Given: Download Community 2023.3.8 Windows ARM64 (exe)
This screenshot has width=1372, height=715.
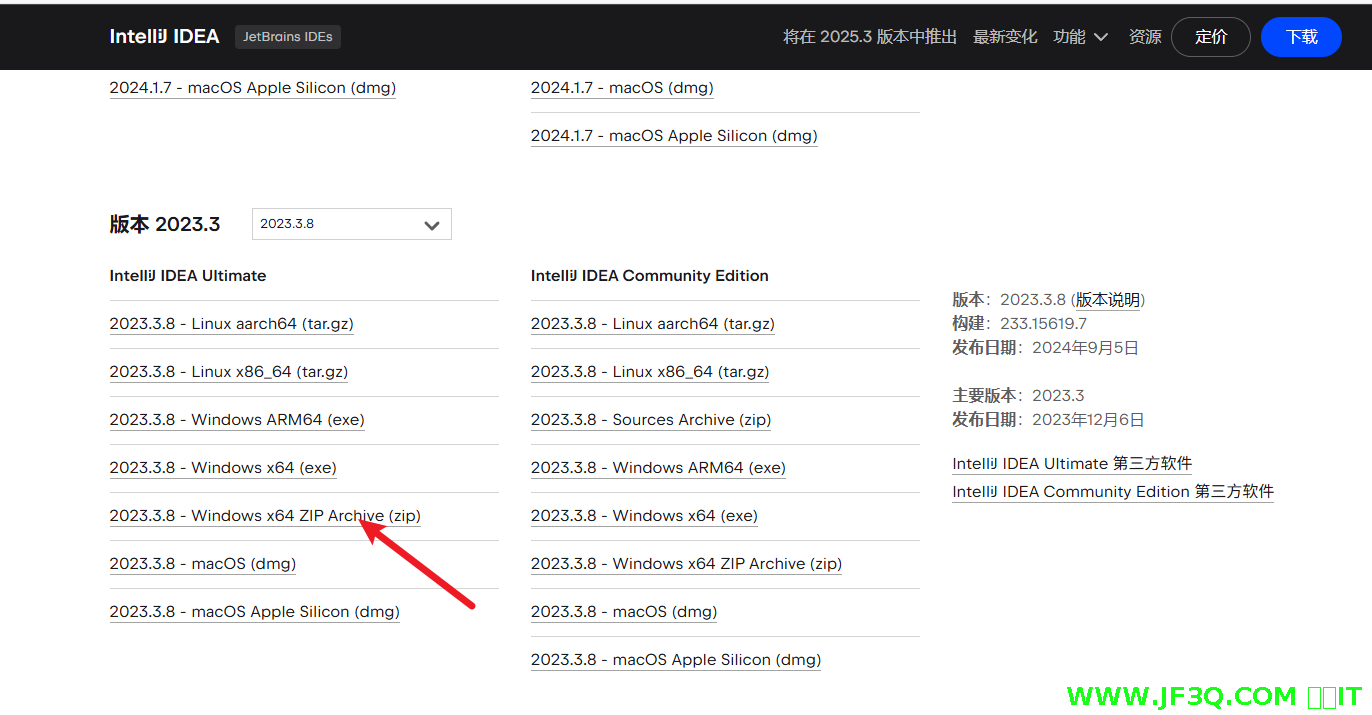Looking at the screenshot, I should pyautogui.click(x=658, y=468).
